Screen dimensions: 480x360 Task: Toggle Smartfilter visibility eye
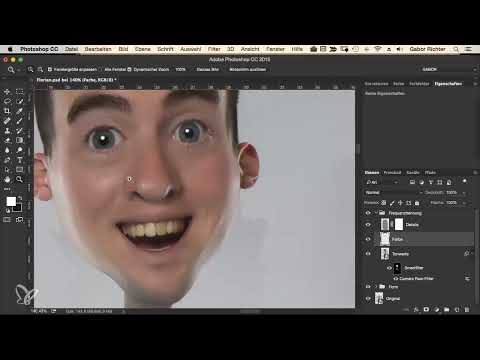pyautogui.click(x=389, y=268)
